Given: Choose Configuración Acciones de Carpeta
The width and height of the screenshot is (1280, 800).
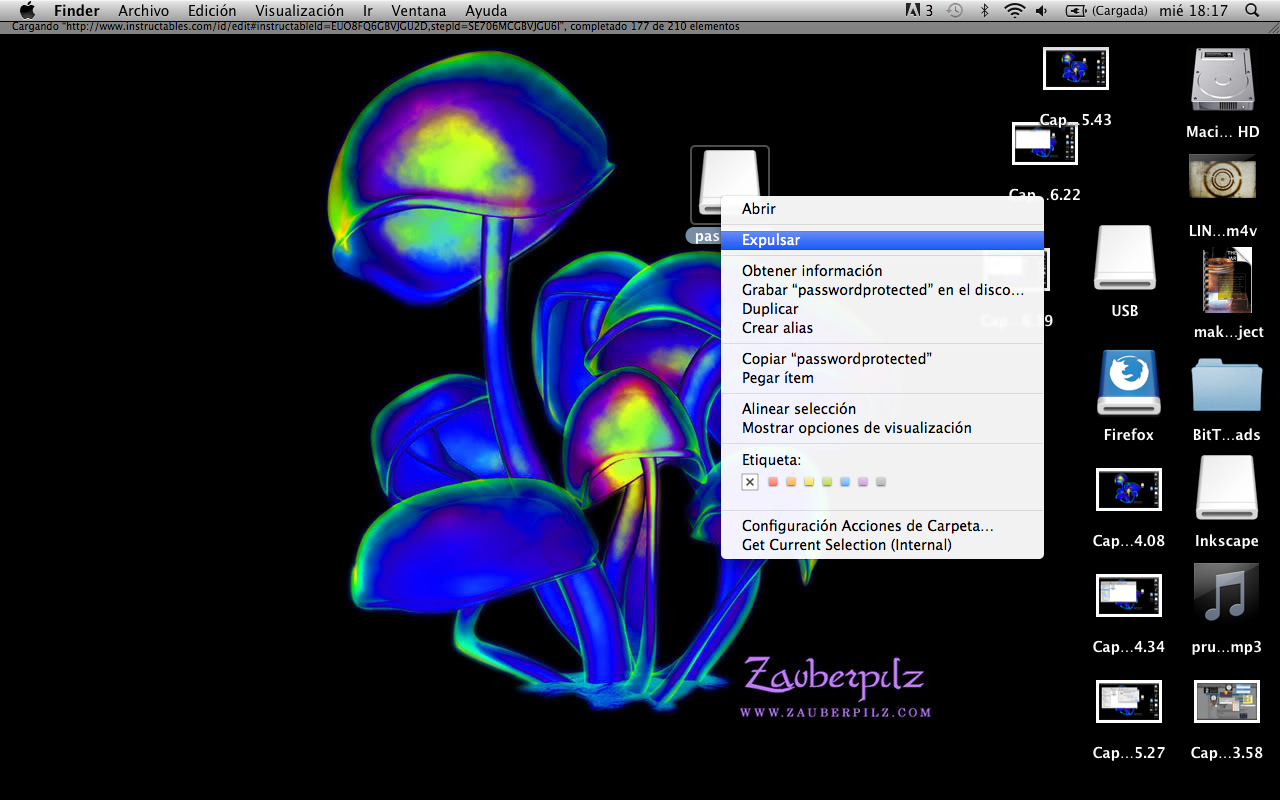Looking at the screenshot, I should click(882, 526).
